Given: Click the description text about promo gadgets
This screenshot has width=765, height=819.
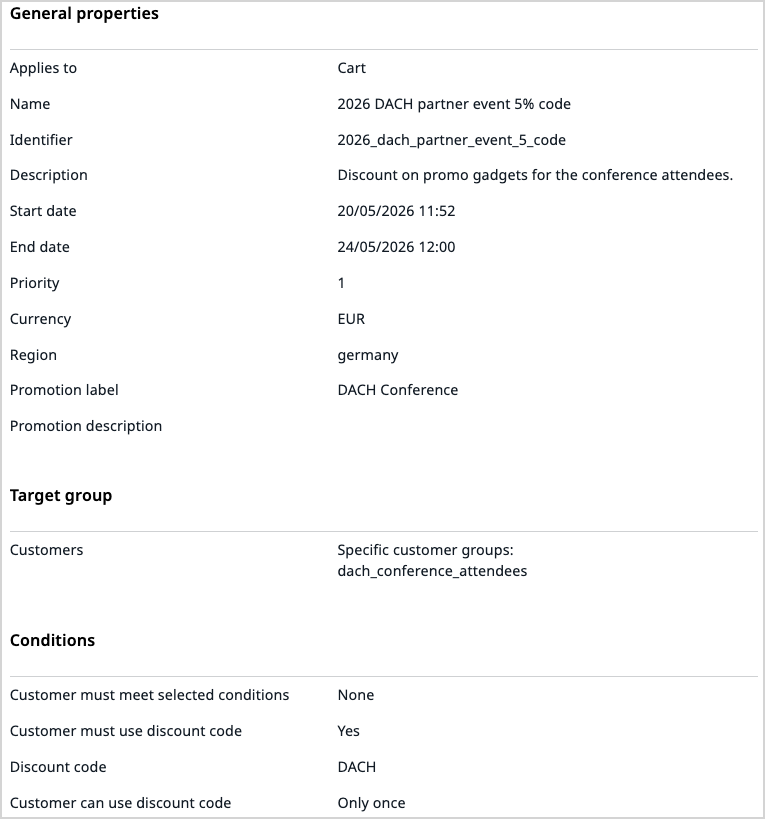Looking at the screenshot, I should (x=535, y=175).
